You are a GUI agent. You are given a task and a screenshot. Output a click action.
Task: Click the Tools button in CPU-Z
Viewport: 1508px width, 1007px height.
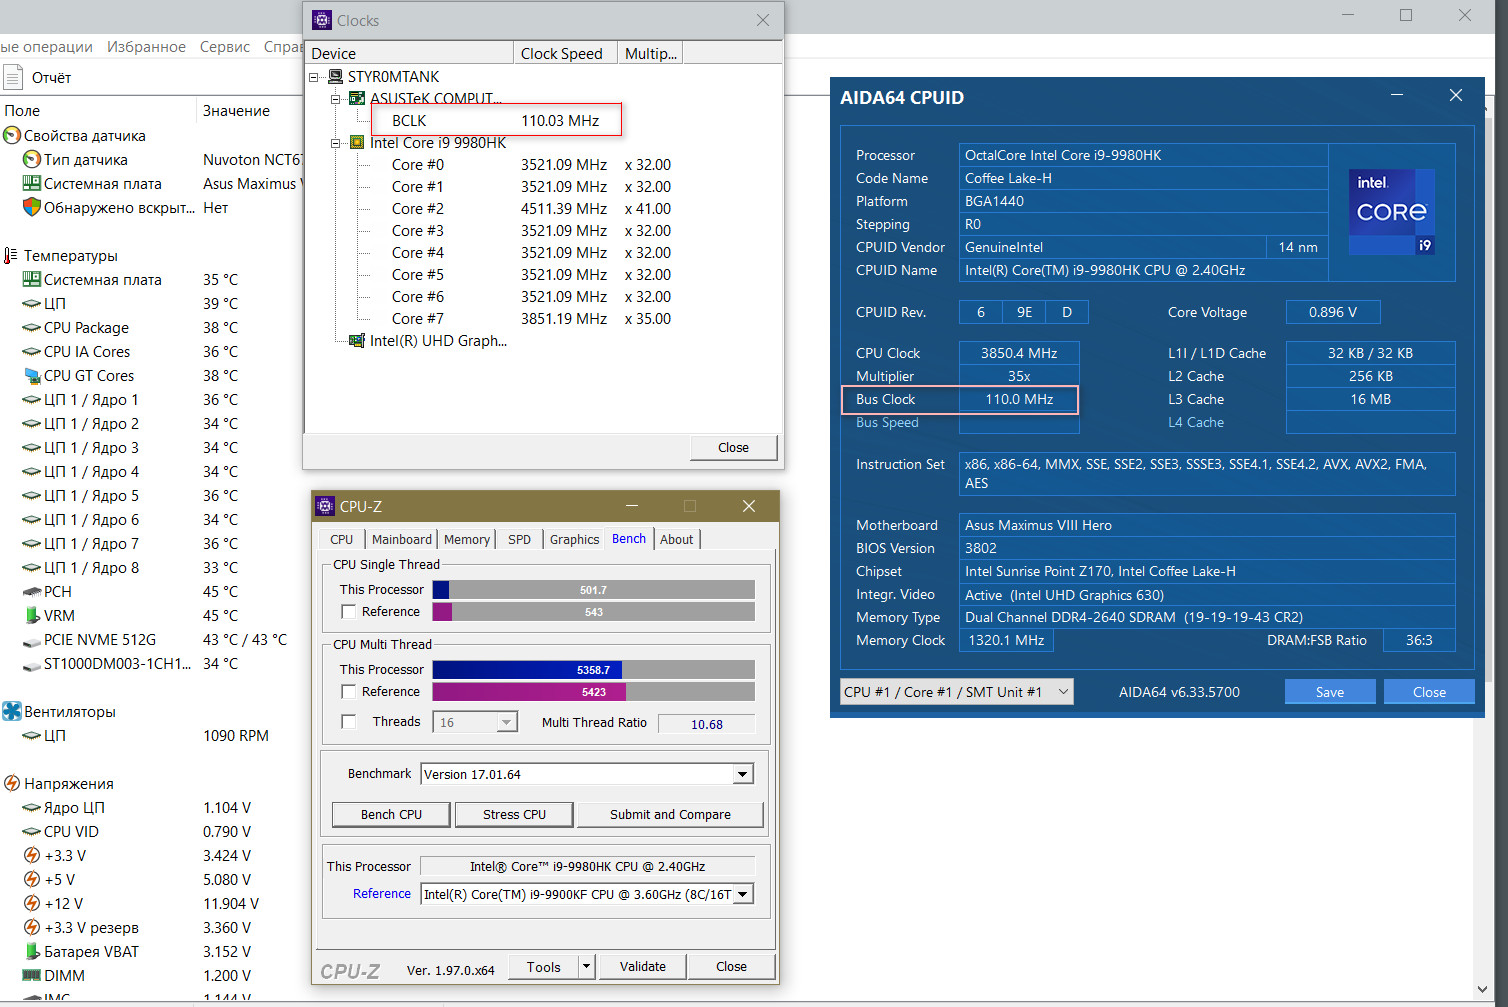pos(544,967)
